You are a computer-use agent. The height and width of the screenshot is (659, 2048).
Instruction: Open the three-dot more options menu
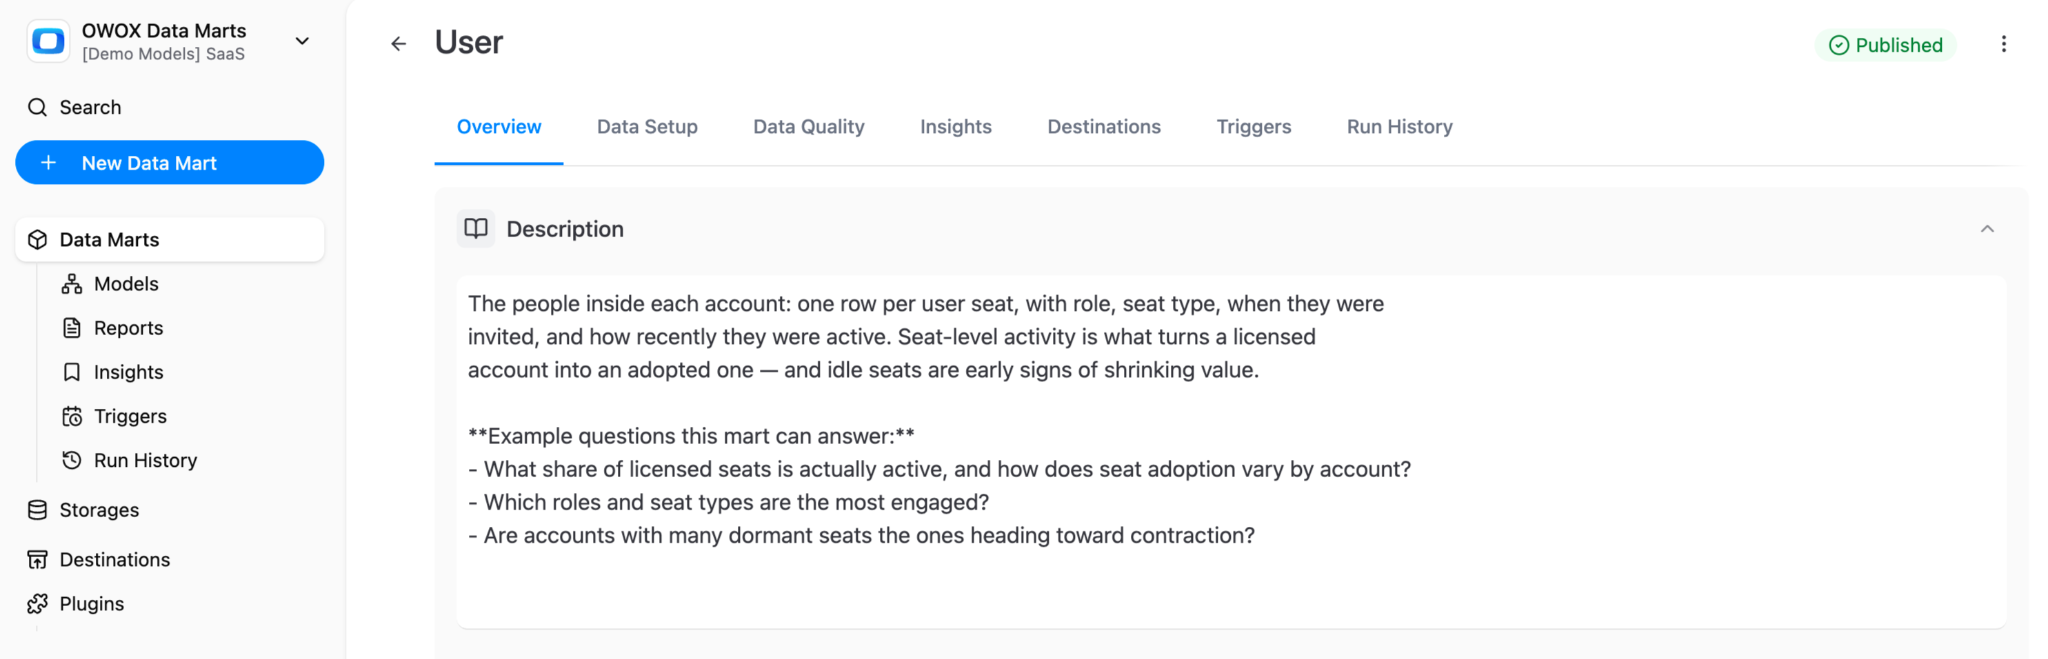click(x=2003, y=44)
